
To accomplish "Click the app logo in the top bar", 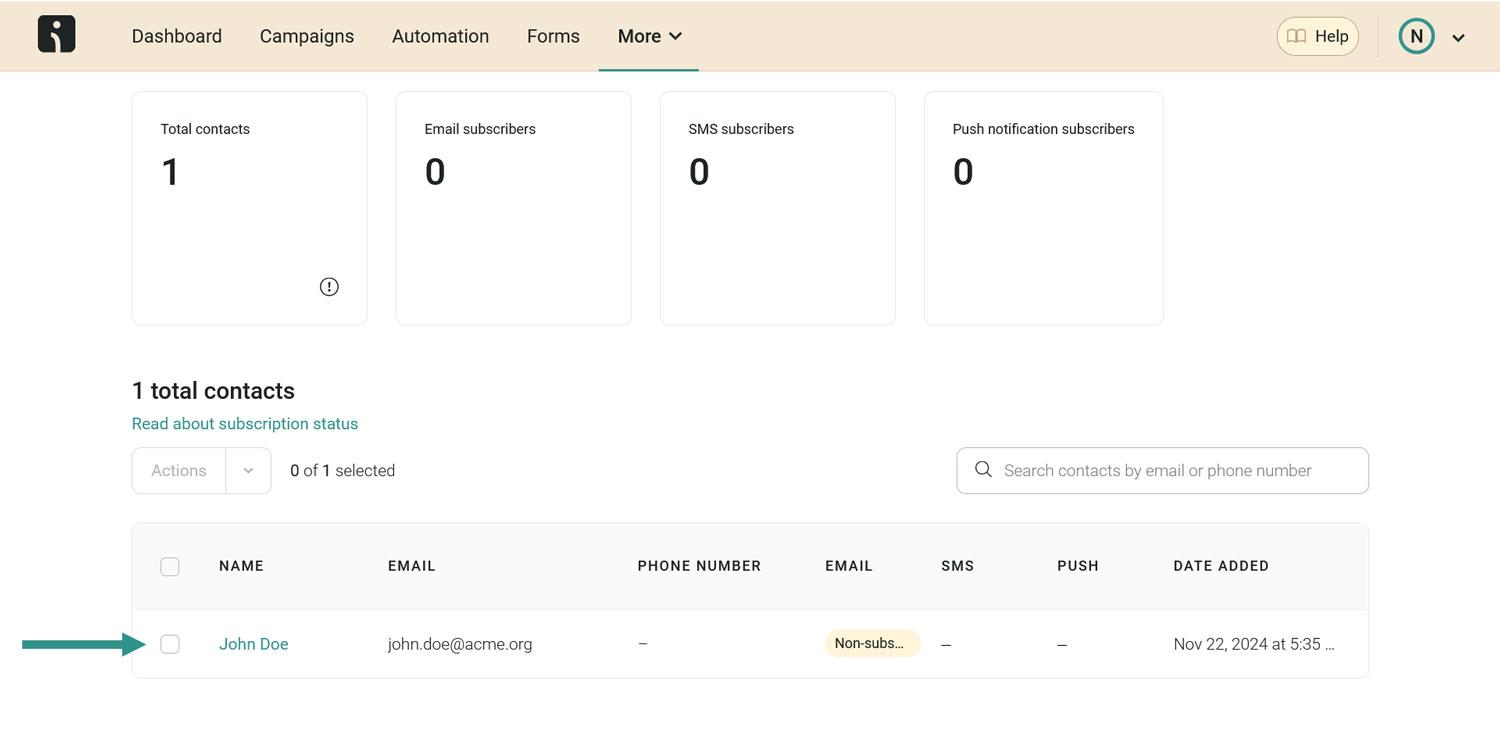I will 56,35.
